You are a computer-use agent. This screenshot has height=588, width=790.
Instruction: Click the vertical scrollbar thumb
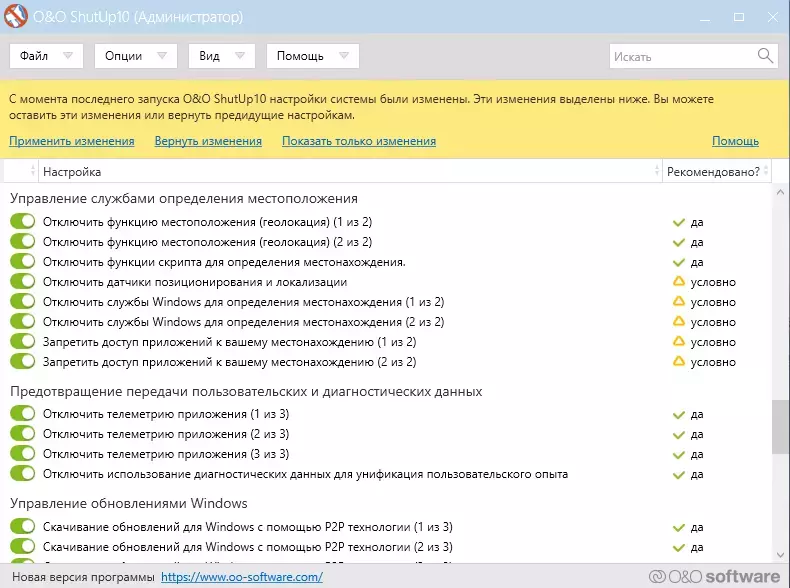tap(780, 427)
